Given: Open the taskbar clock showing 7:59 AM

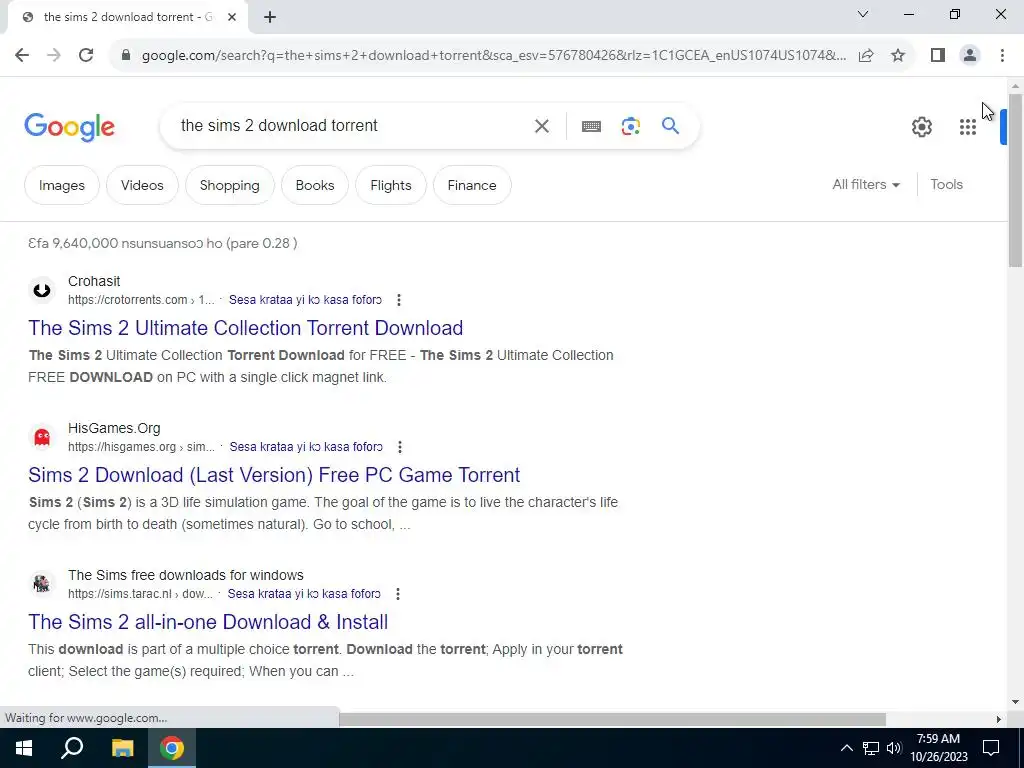Looking at the screenshot, I should (938, 748).
